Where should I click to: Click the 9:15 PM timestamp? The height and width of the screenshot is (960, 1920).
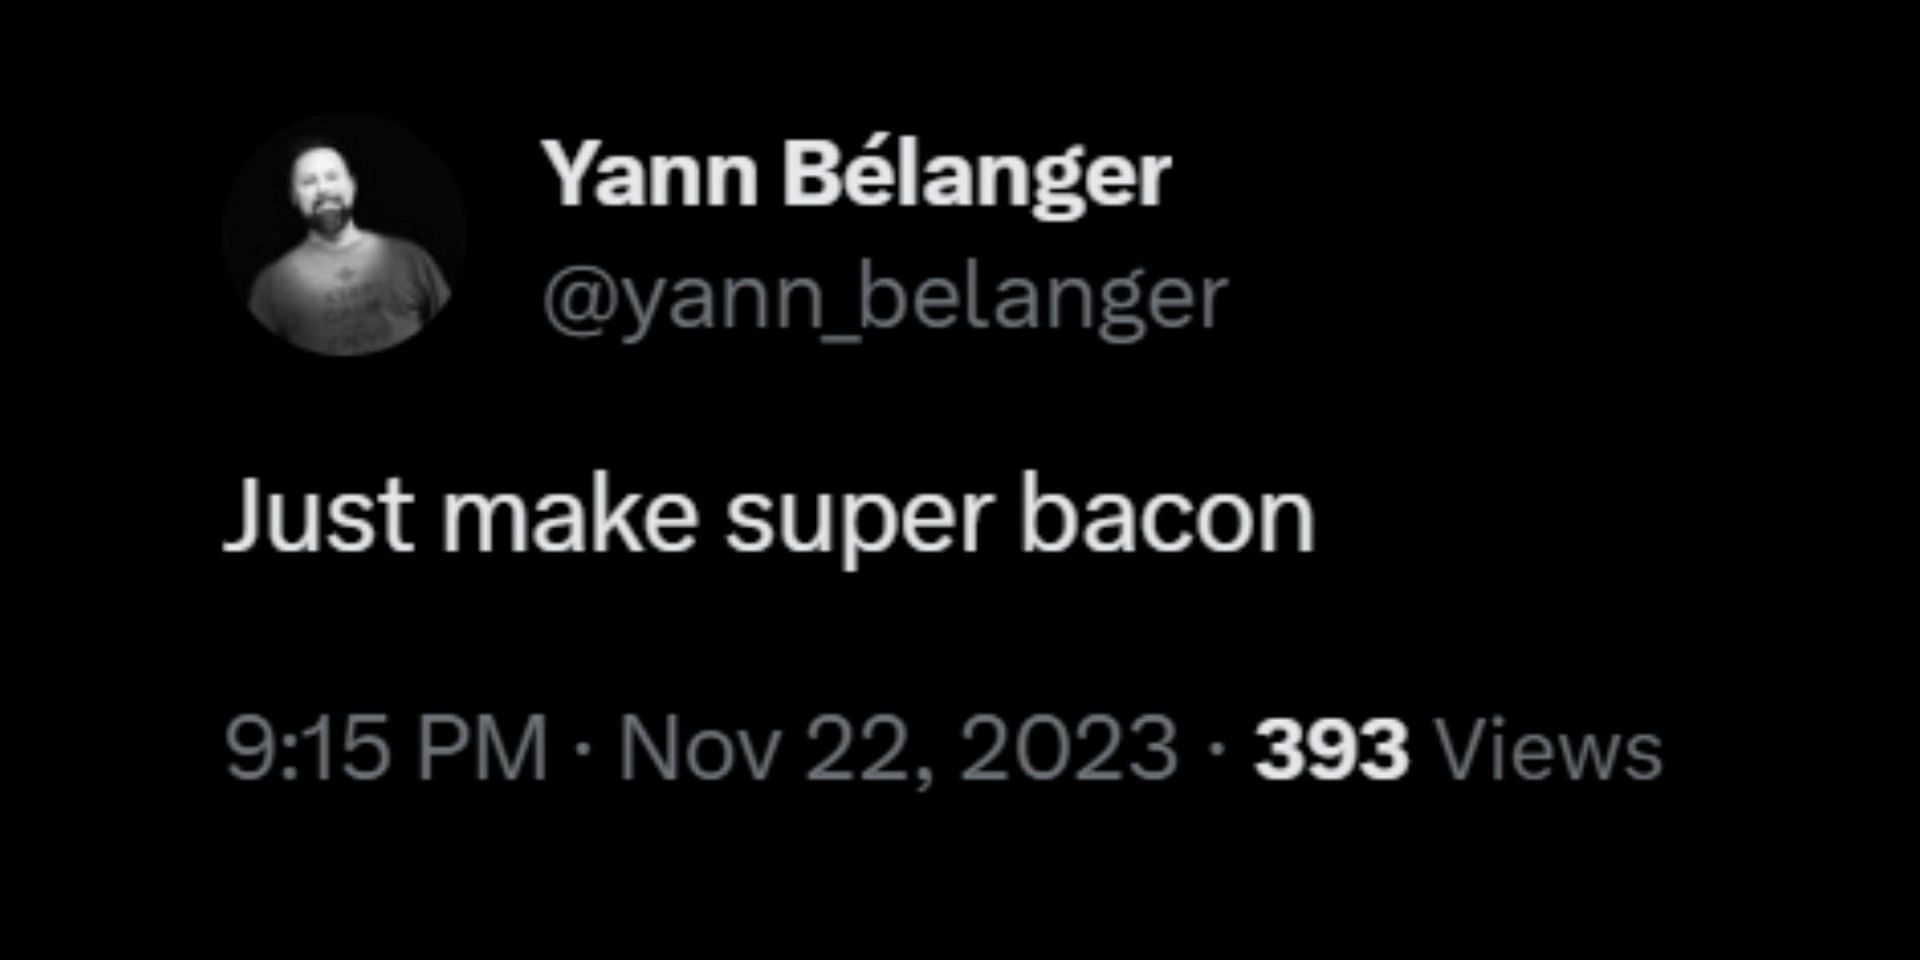pyautogui.click(x=386, y=749)
